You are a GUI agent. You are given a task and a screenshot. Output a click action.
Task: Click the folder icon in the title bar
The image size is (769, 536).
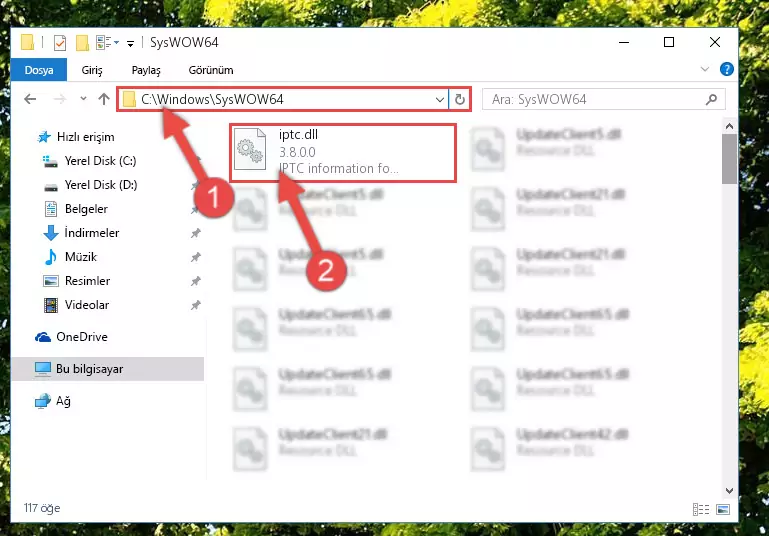[27, 42]
